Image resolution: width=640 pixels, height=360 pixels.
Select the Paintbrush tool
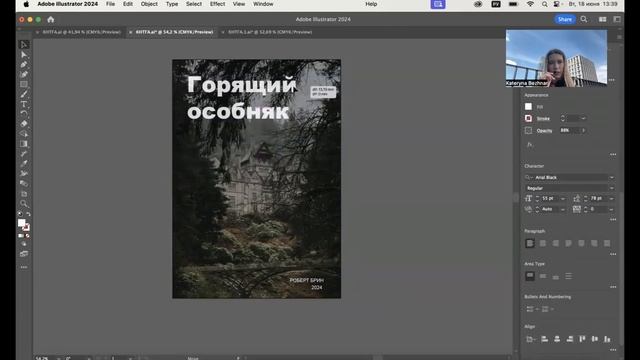click(24, 94)
